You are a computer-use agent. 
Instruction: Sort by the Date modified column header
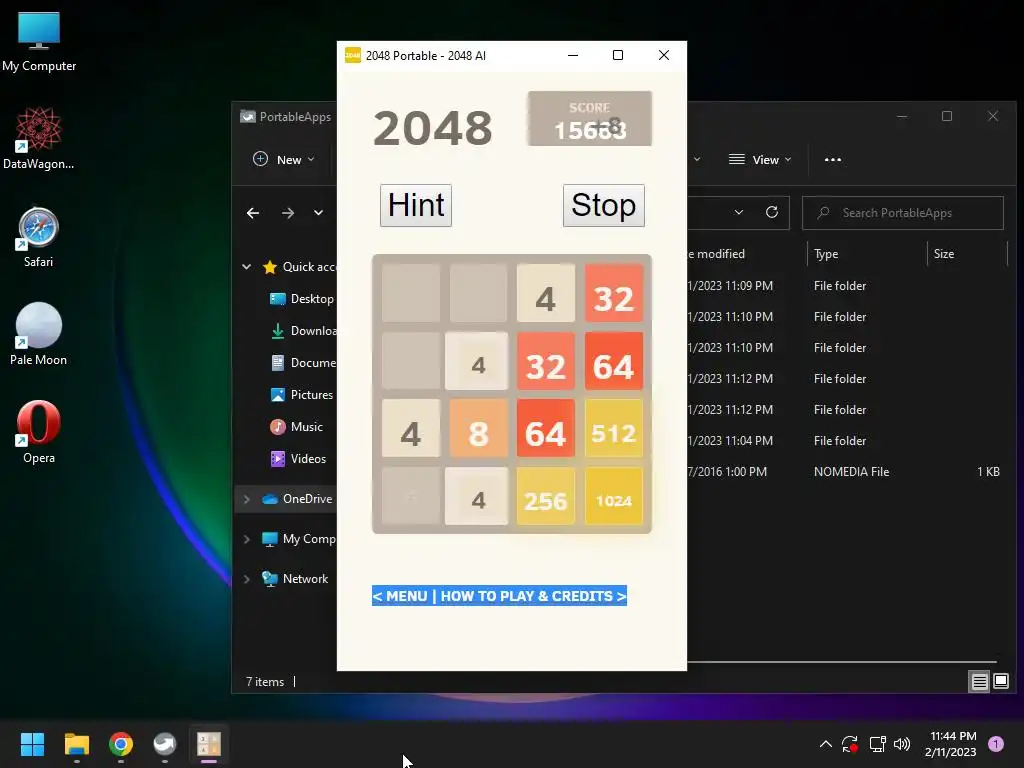pos(748,253)
